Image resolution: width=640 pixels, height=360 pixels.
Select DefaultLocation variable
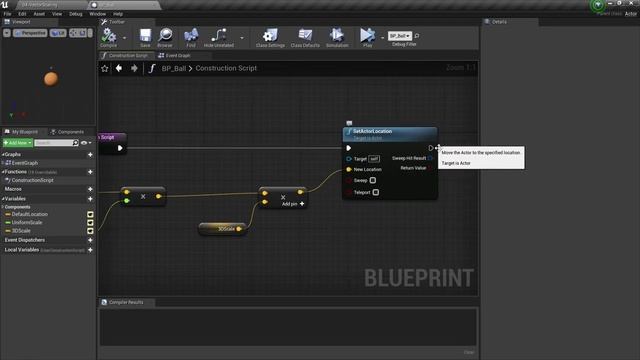coord(29,214)
